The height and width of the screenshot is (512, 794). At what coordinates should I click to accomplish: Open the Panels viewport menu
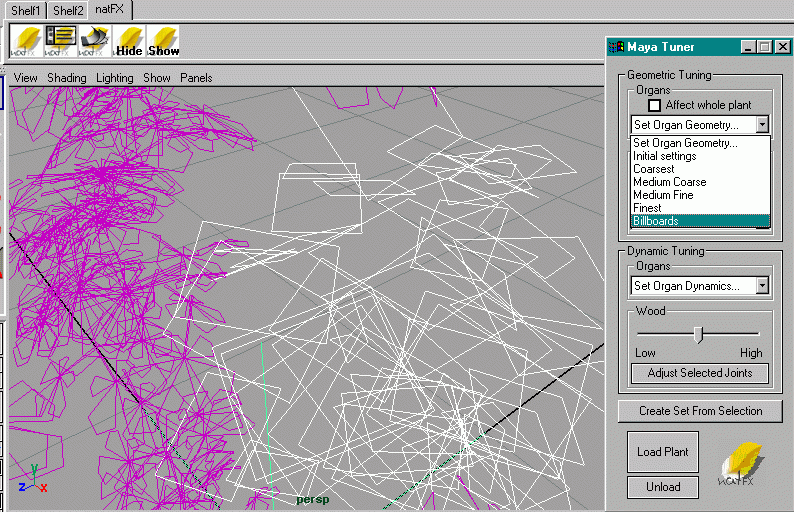pos(196,78)
